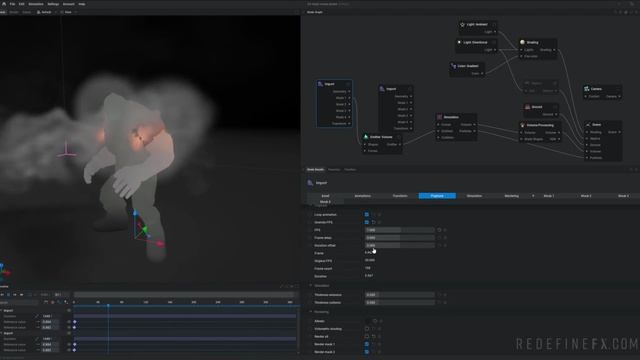Click the Shading node sphere icon

tap(522, 42)
